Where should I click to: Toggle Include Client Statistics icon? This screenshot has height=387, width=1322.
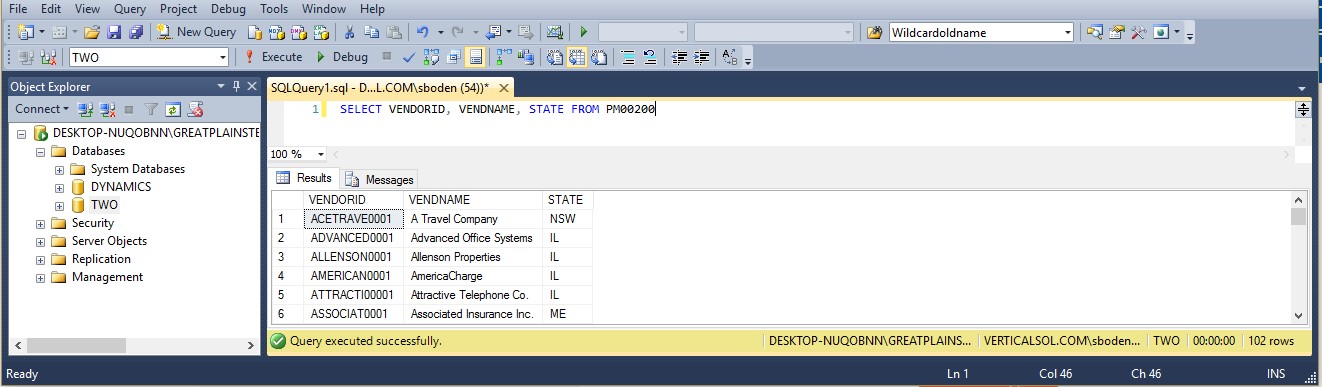(526, 57)
